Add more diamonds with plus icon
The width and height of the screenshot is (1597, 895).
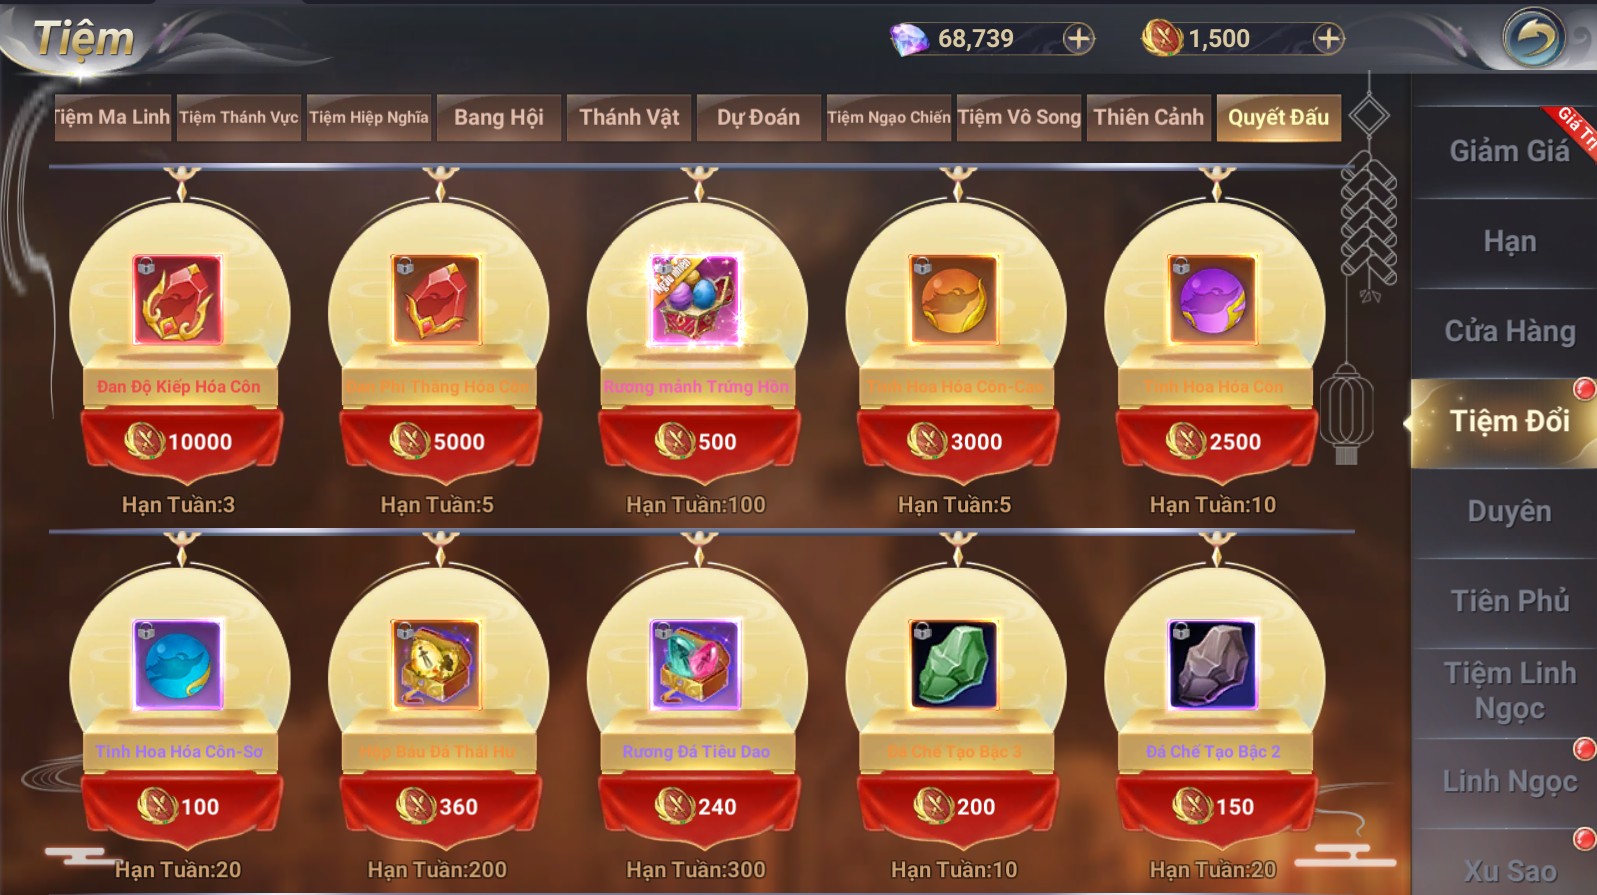pos(1078,39)
